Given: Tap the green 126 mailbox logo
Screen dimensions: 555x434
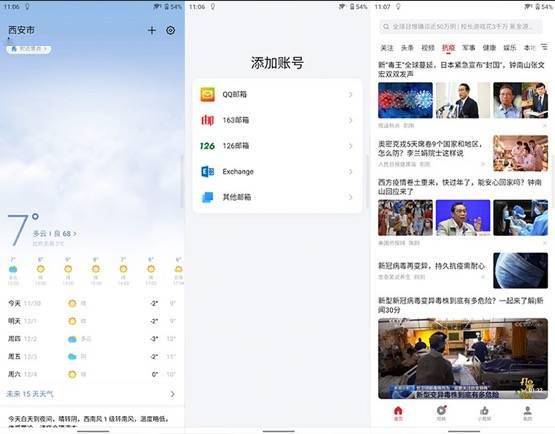Looking at the screenshot, I should click(x=207, y=146).
